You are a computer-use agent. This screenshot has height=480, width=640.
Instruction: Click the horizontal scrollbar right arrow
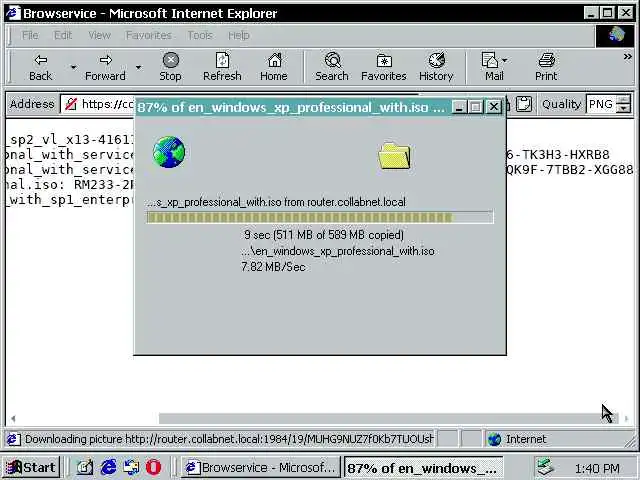[626, 418]
